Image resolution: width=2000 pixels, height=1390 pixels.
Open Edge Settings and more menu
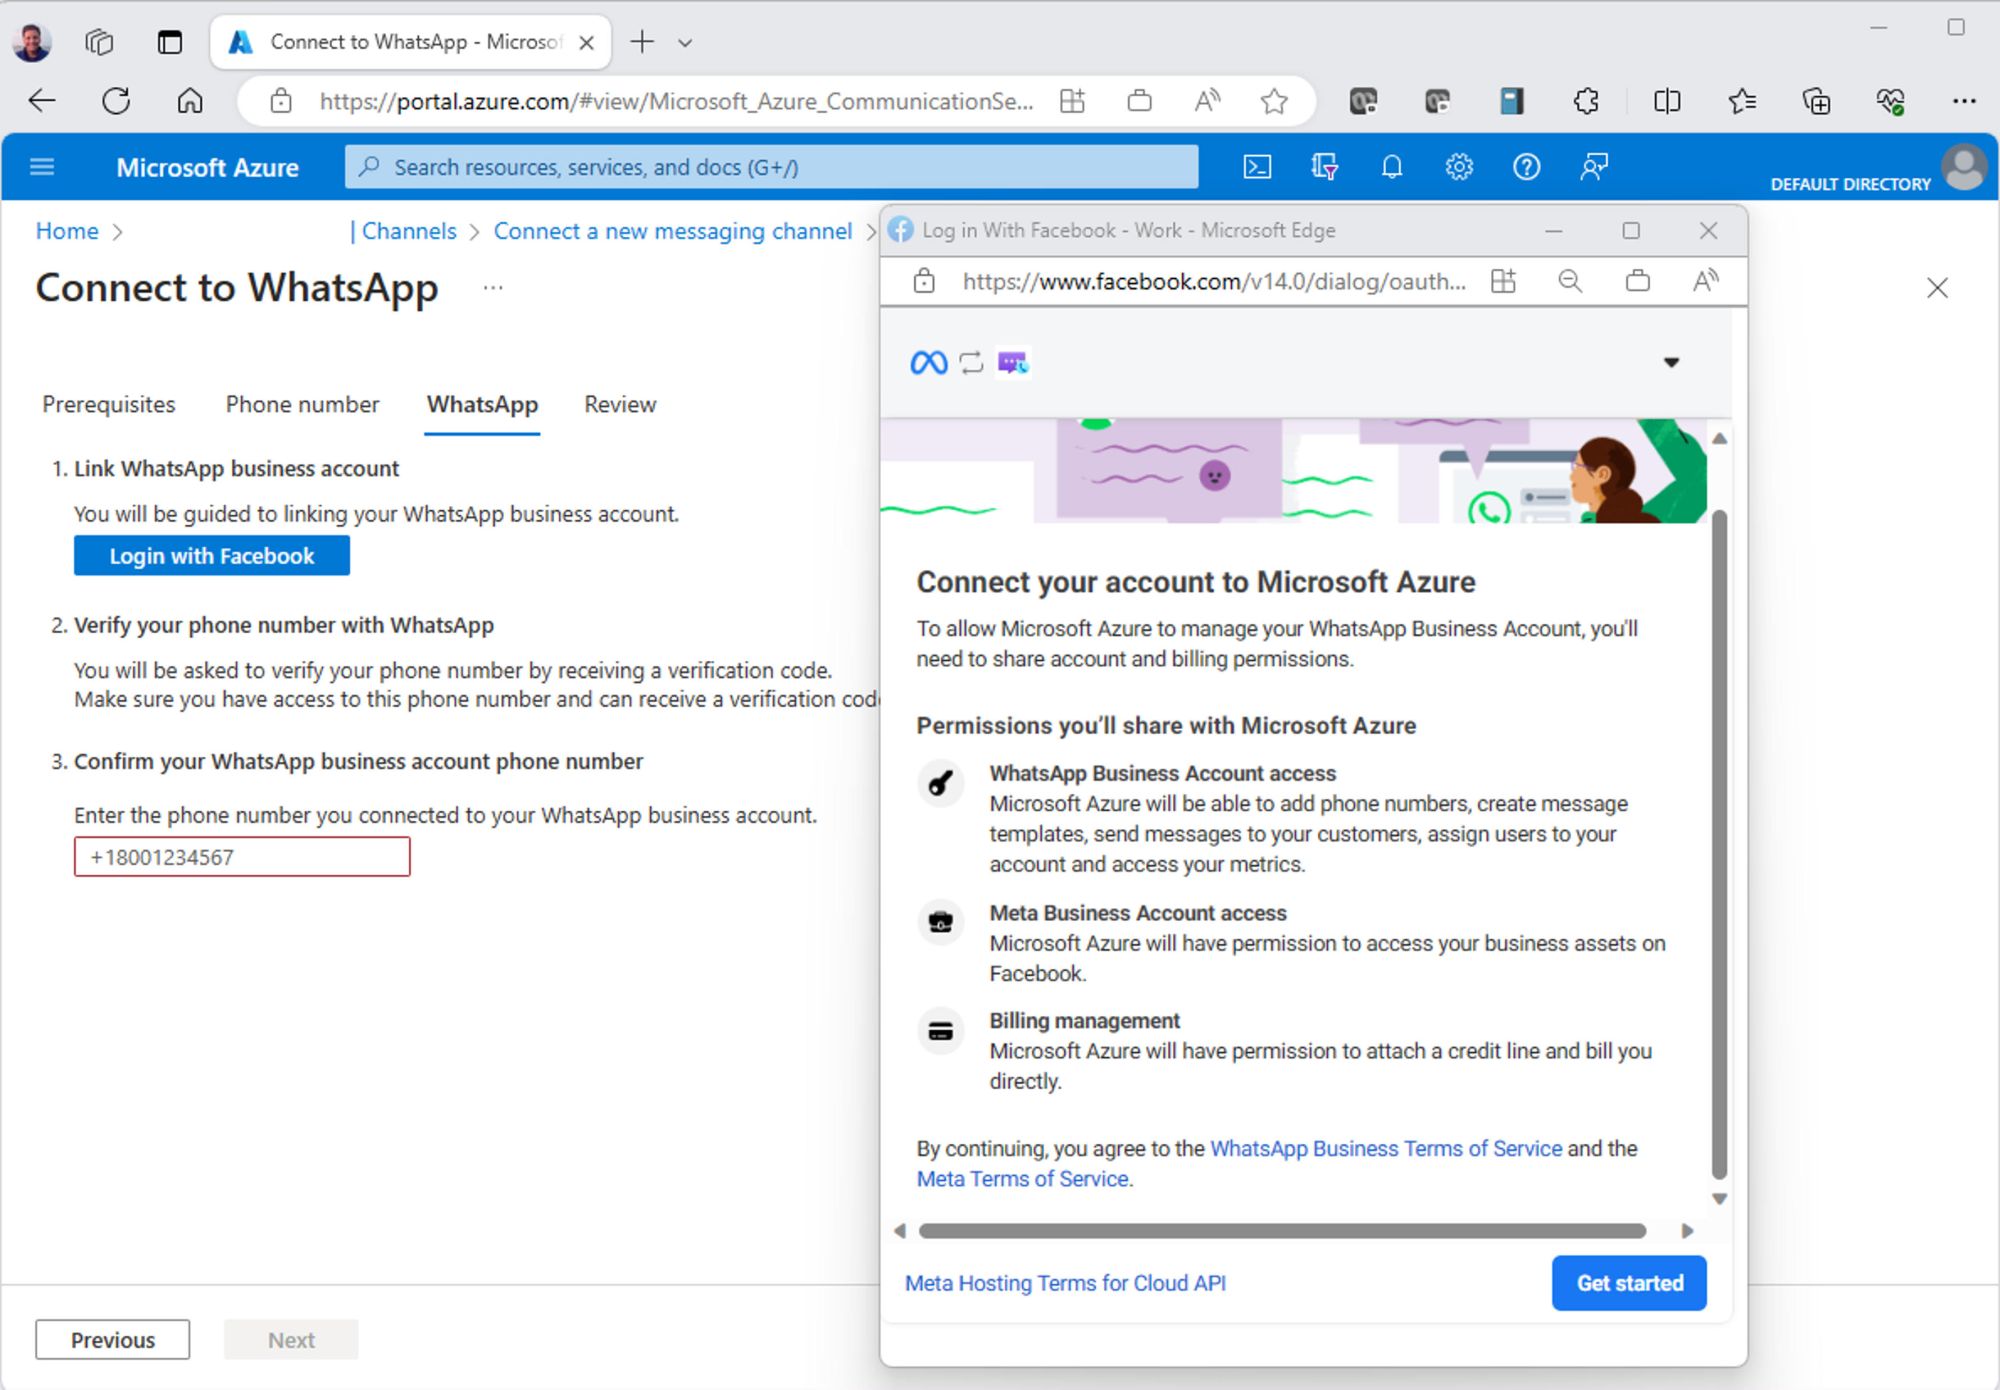pyautogui.click(x=1964, y=101)
